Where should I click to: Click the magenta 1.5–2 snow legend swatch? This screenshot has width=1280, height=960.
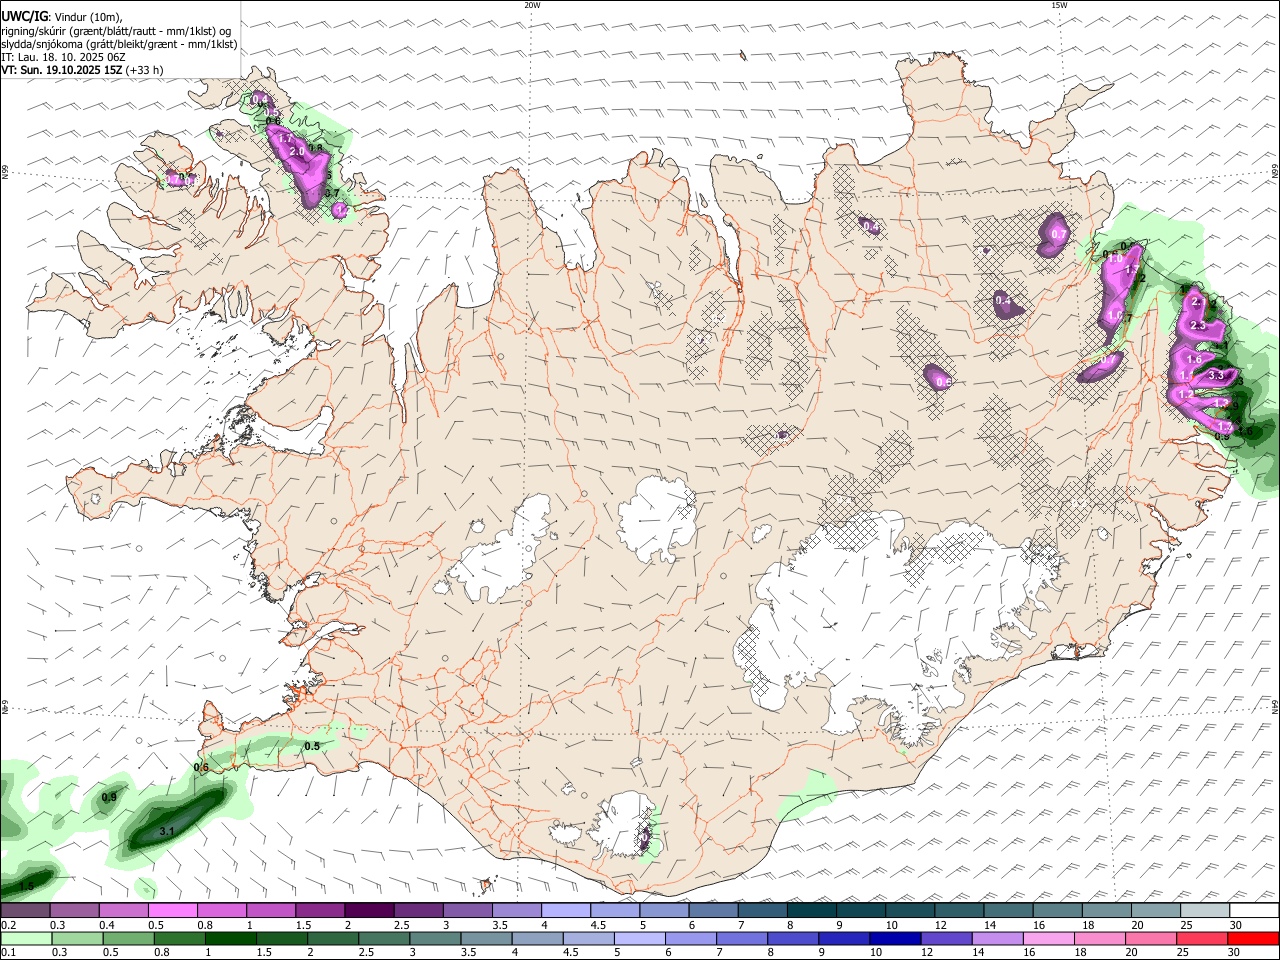click(x=320, y=910)
